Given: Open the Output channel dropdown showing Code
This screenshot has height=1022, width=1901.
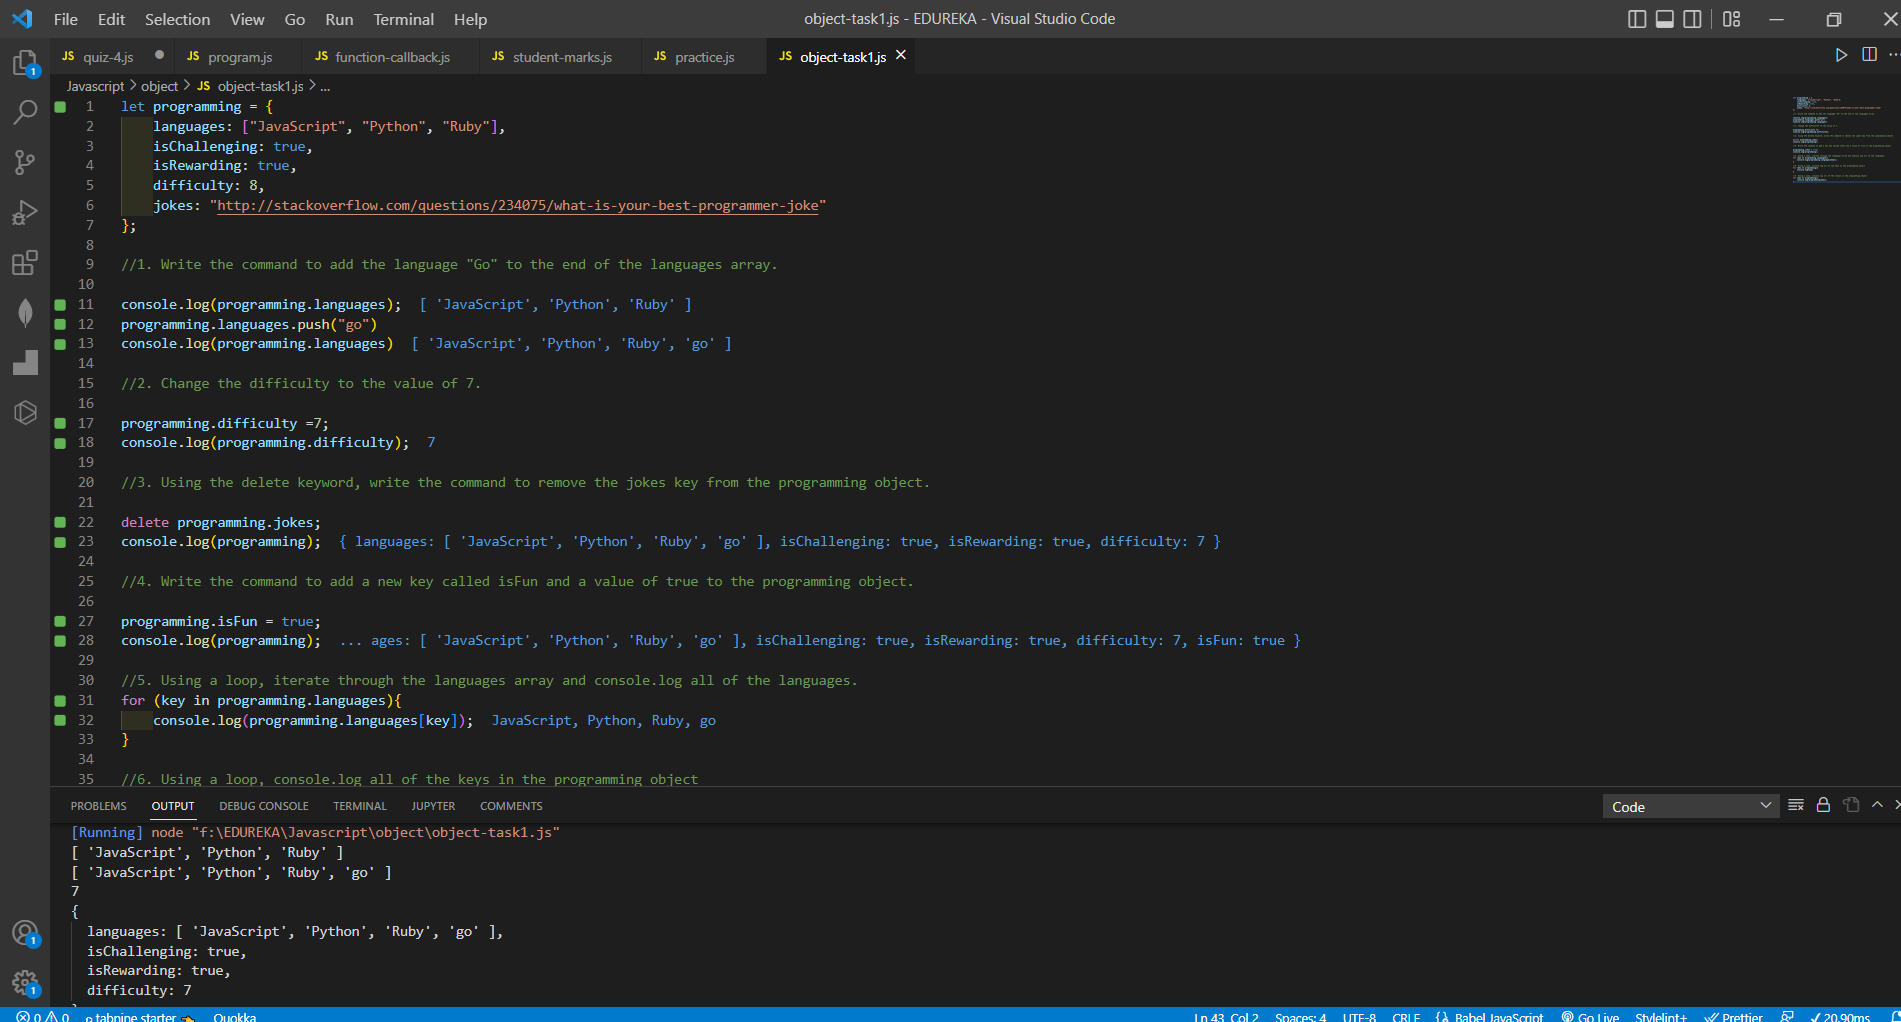Looking at the screenshot, I should click(x=1690, y=805).
